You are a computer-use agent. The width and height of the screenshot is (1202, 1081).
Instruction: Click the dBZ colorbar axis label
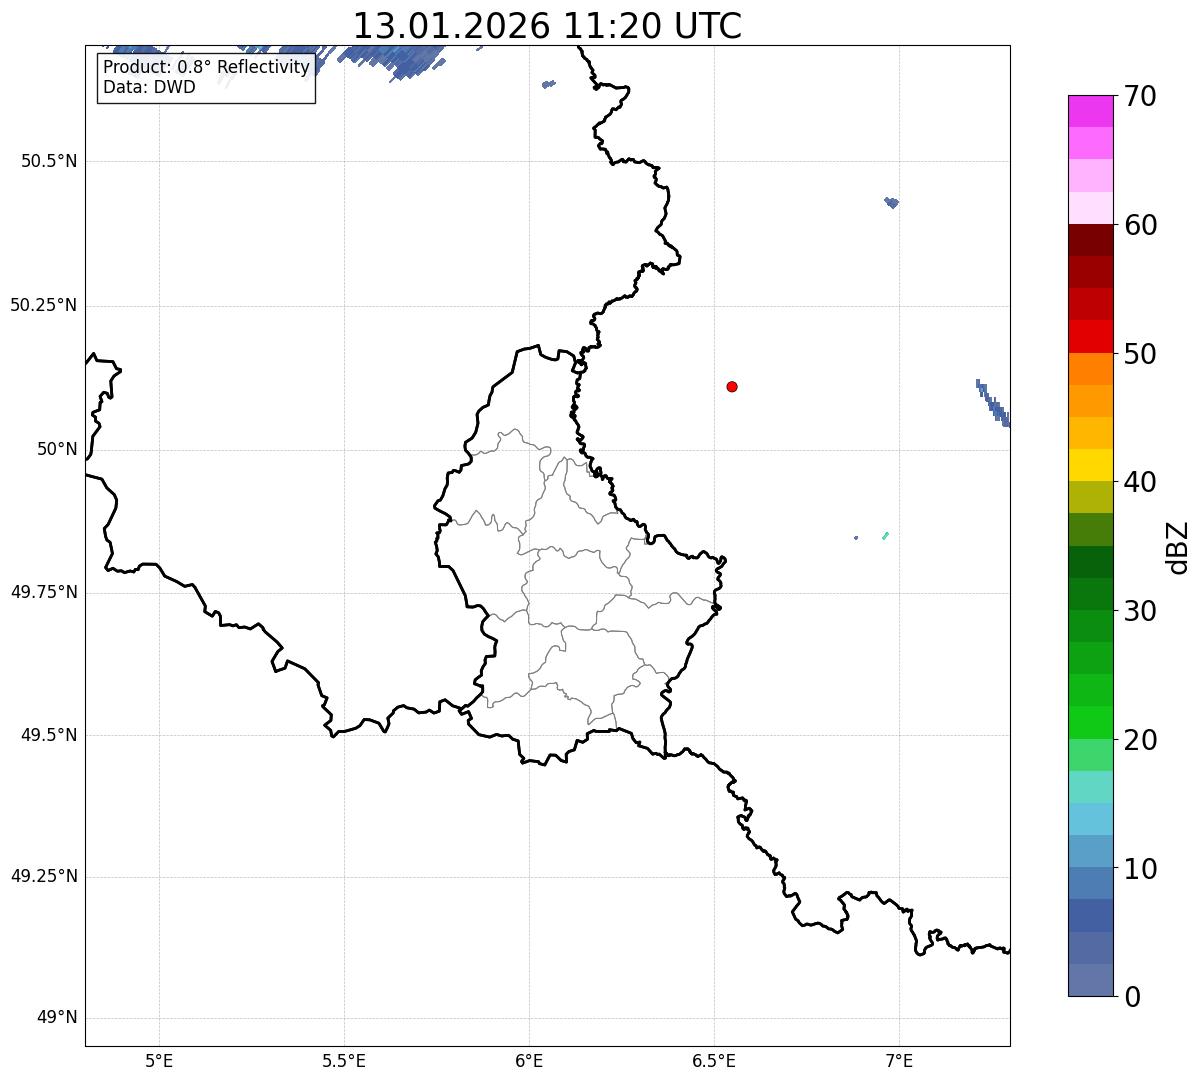click(x=1178, y=547)
